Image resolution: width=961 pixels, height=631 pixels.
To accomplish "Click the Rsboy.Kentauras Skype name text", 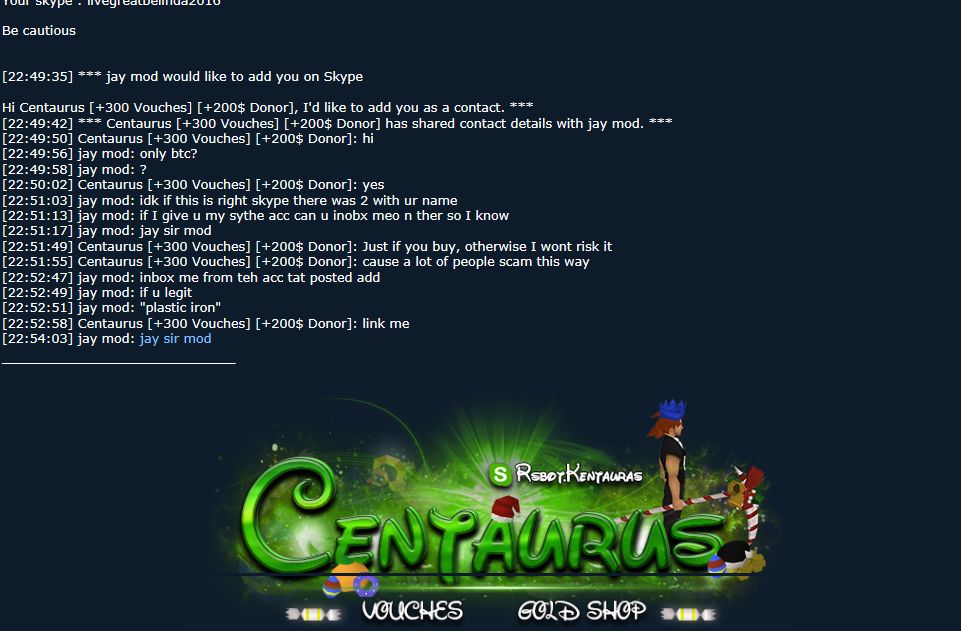I will [x=579, y=474].
